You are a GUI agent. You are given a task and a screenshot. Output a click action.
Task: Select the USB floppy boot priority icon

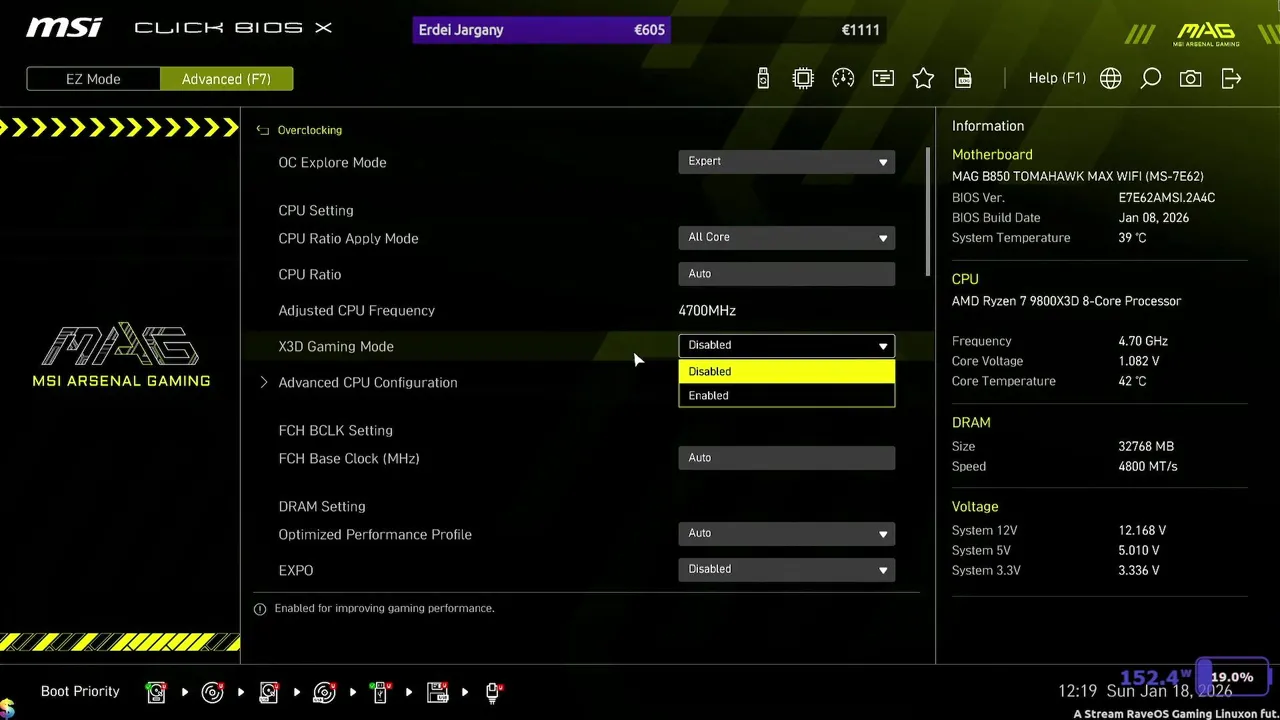(x=437, y=691)
